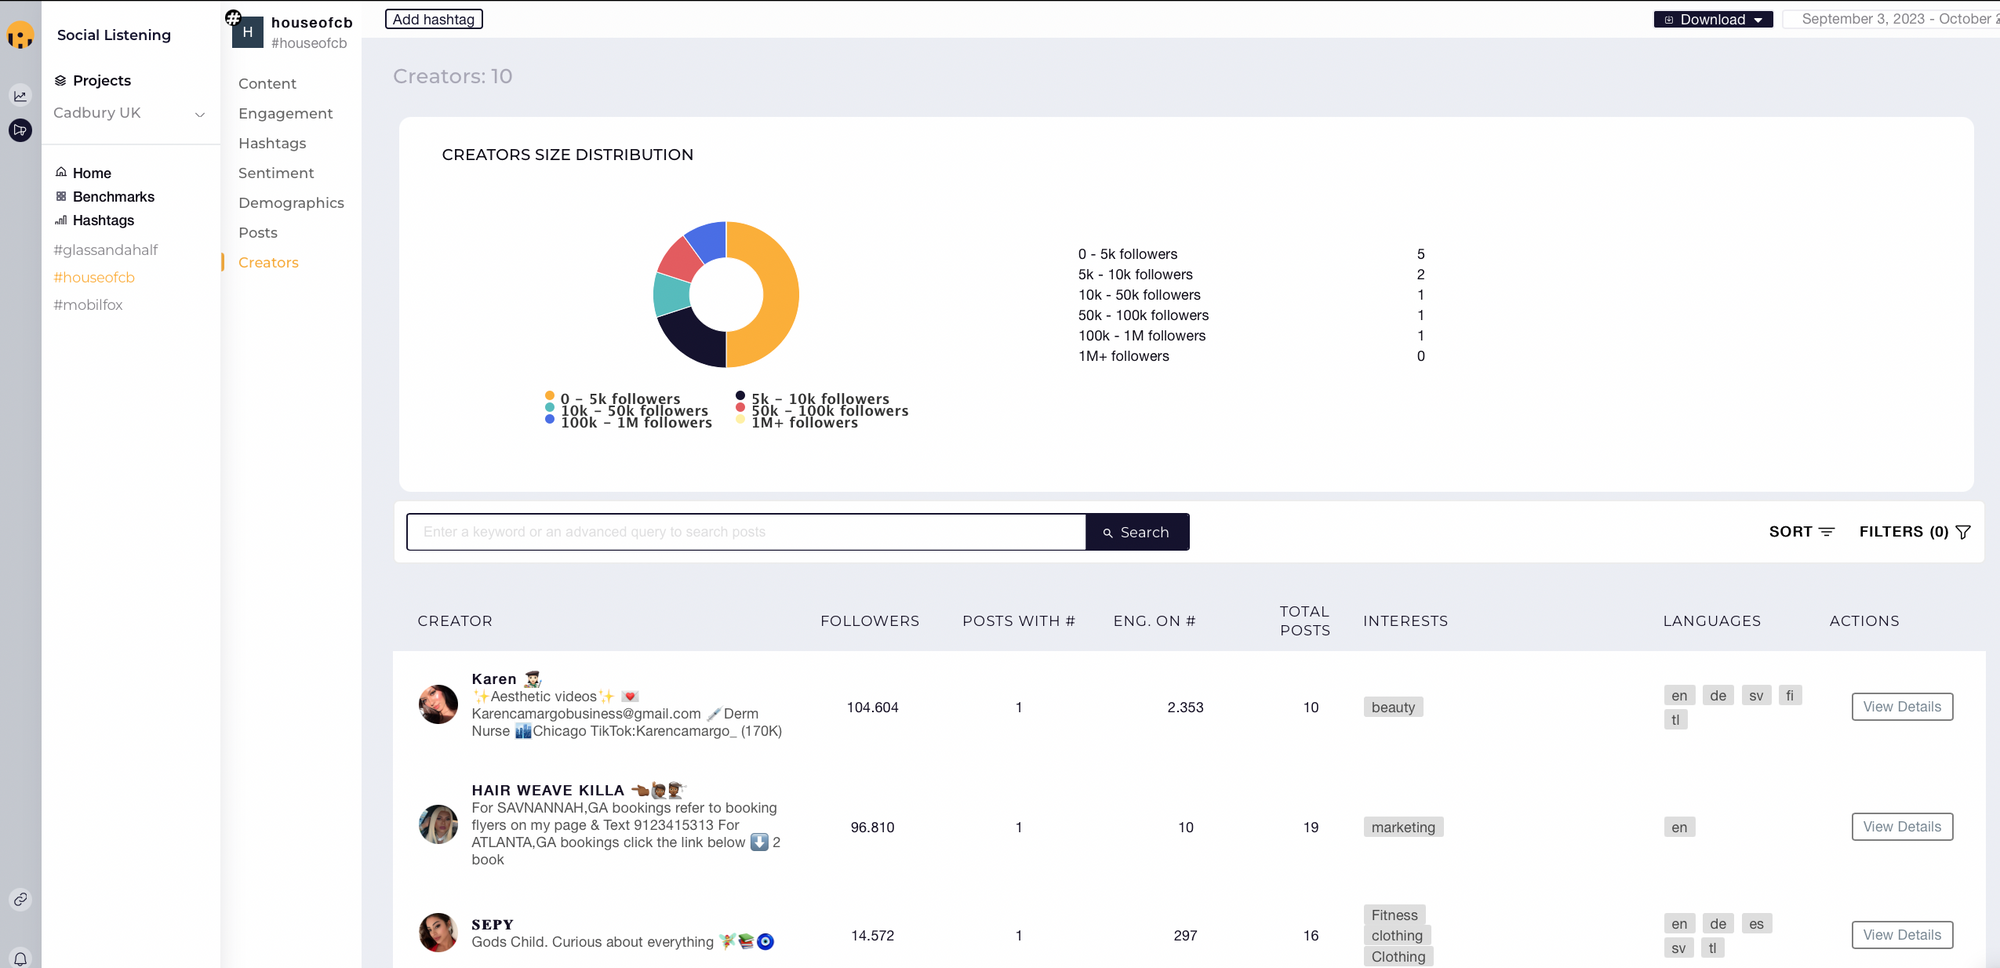The image size is (2000, 968).
Task: Click the ENG. ON # column header
Action: 1155,621
